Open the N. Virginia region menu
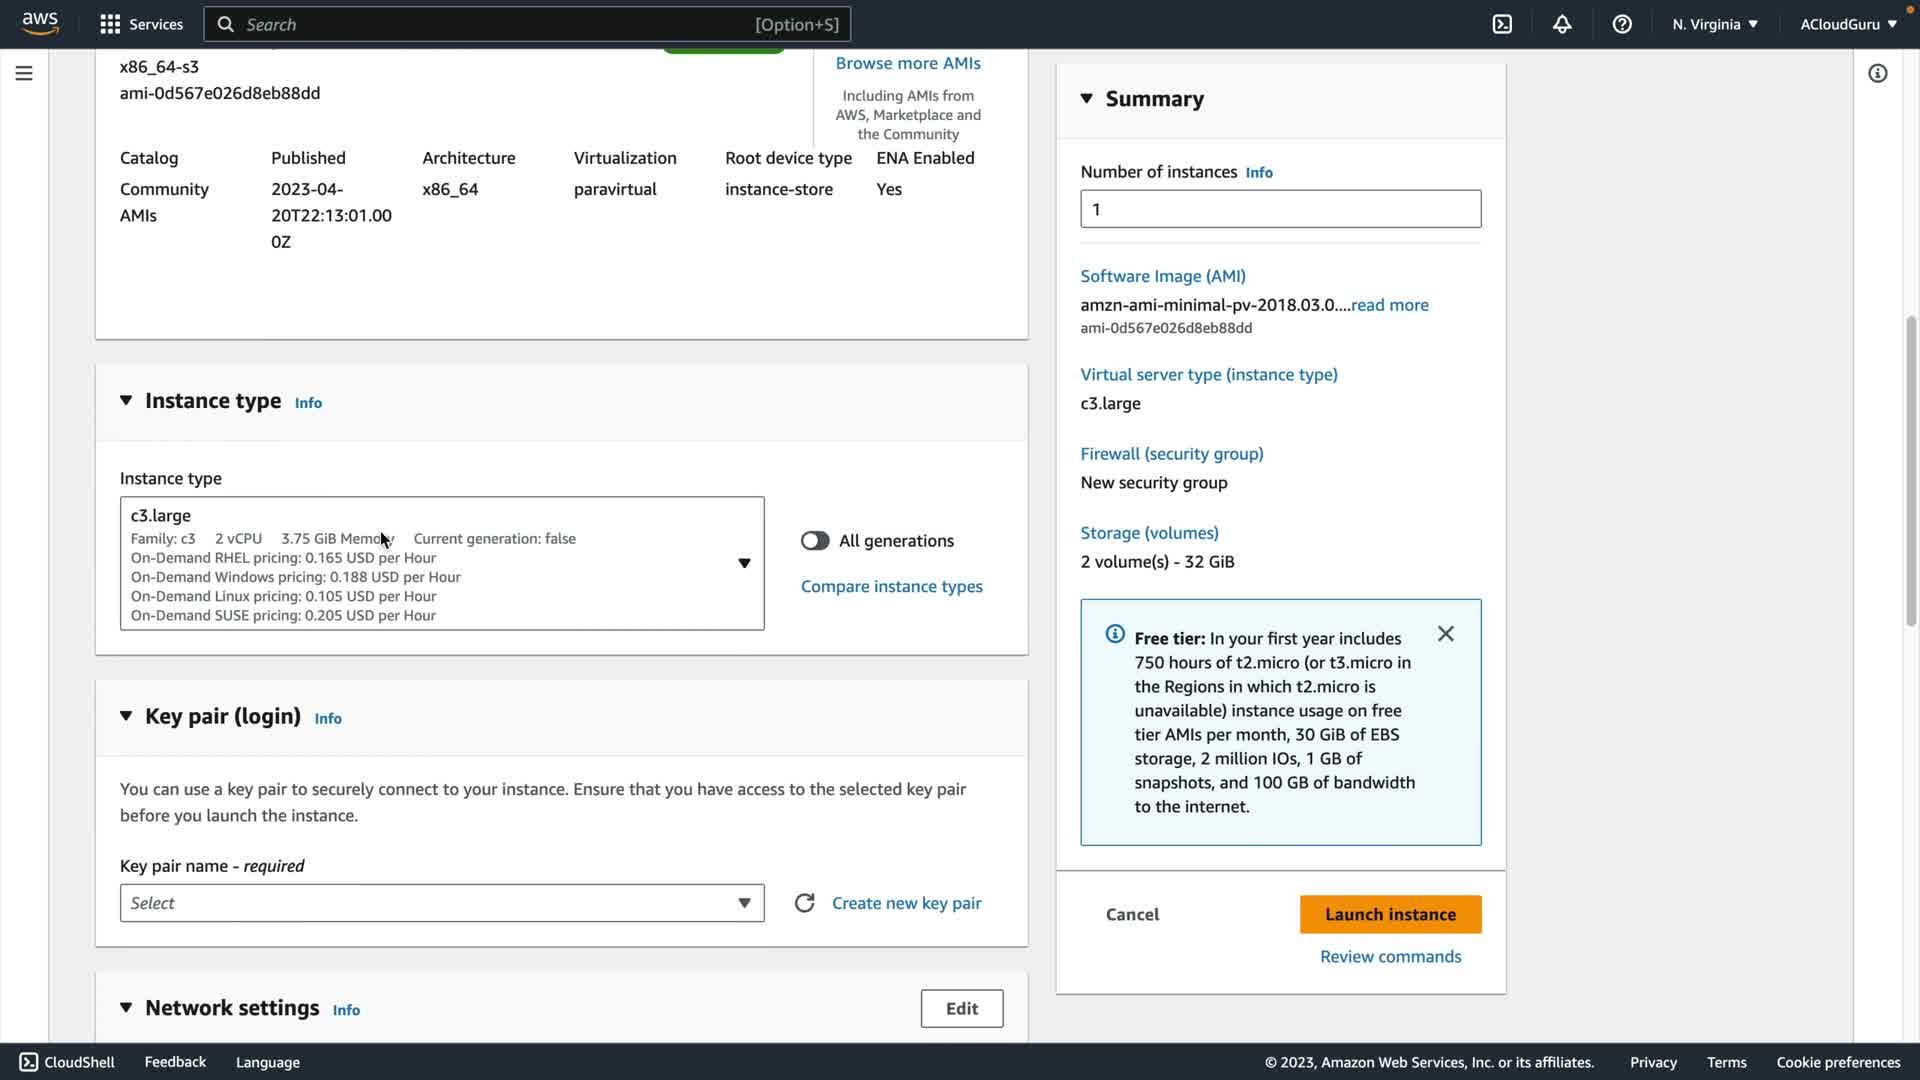 point(1714,24)
